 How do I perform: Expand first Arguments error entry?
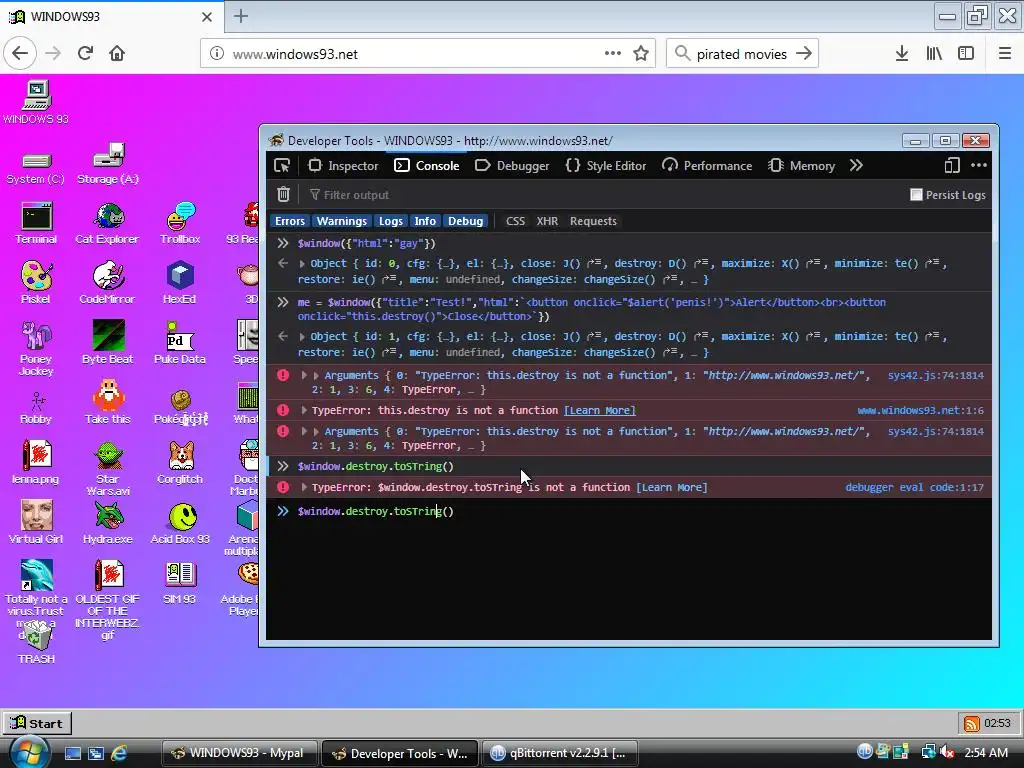tap(304, 376)
